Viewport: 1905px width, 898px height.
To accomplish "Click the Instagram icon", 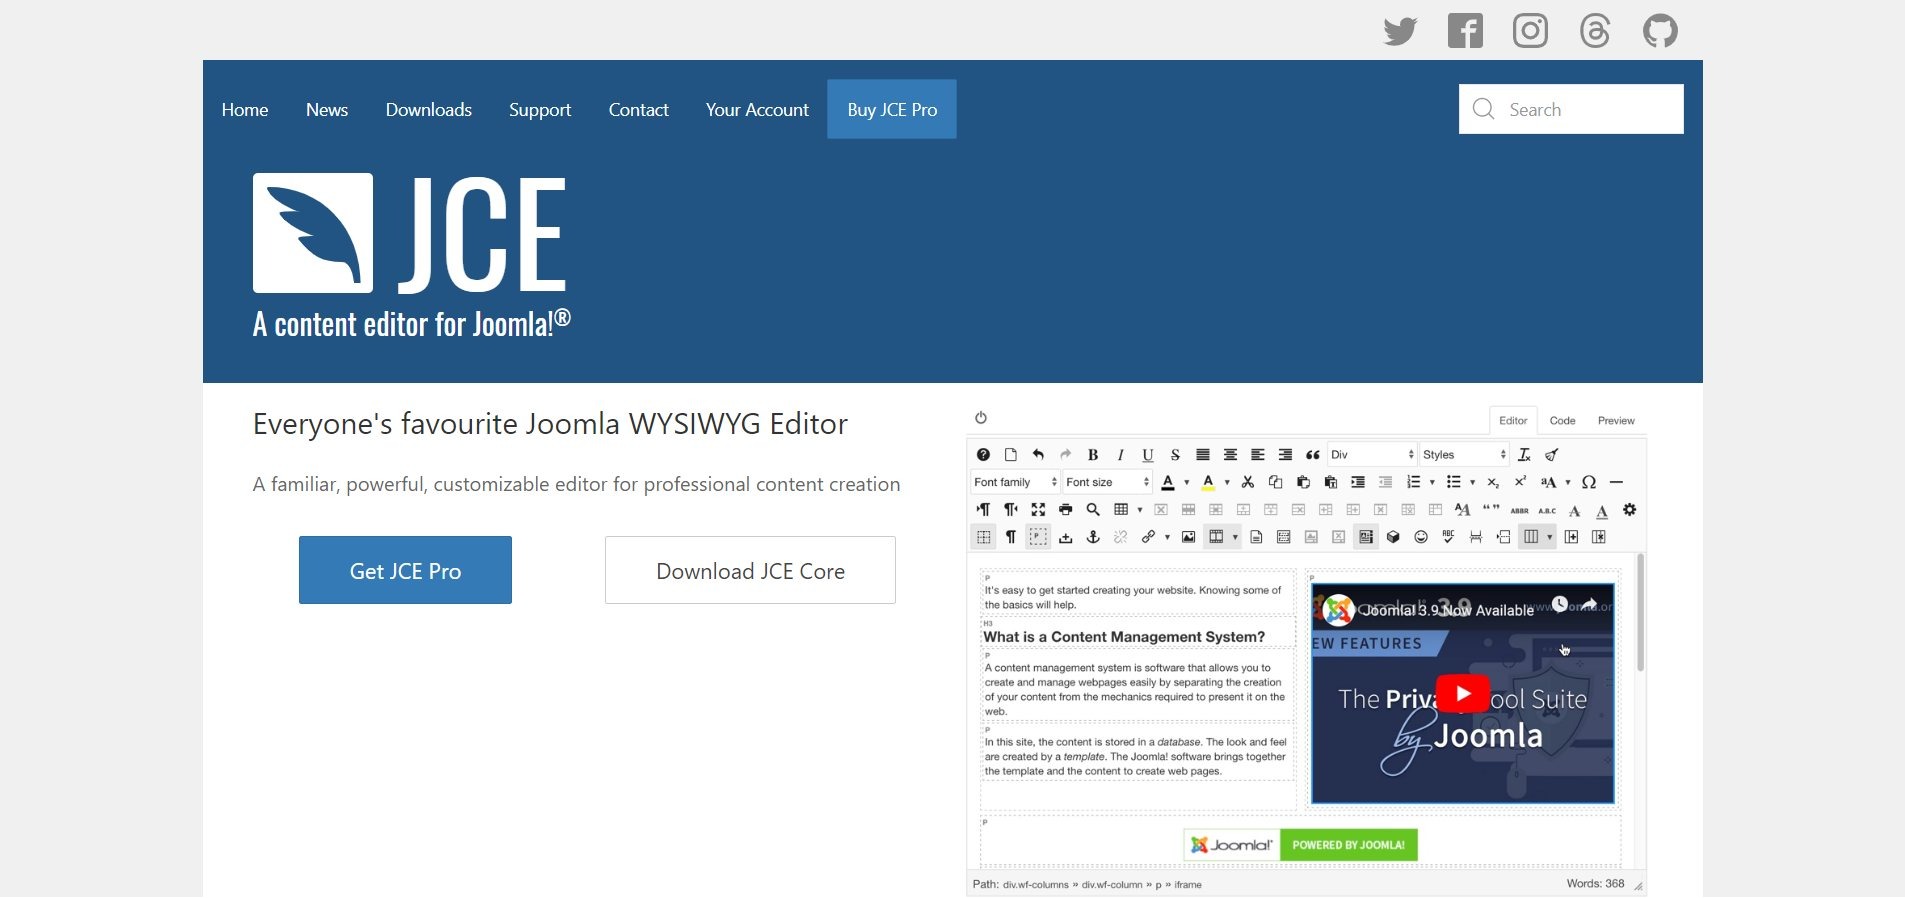I will [1530, 31].
